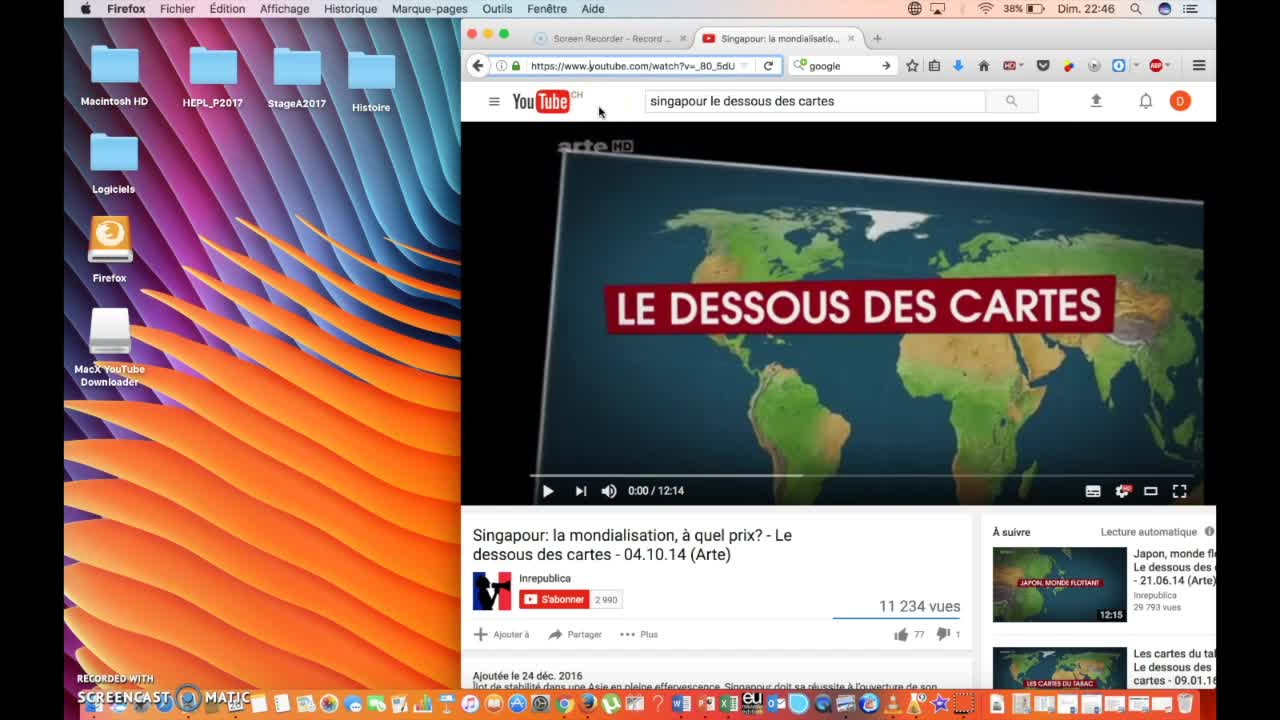Click the YouTube upload icon
Image resolution: width=1280 pixels, height=720 pixels.
(x=1096, y=101)
